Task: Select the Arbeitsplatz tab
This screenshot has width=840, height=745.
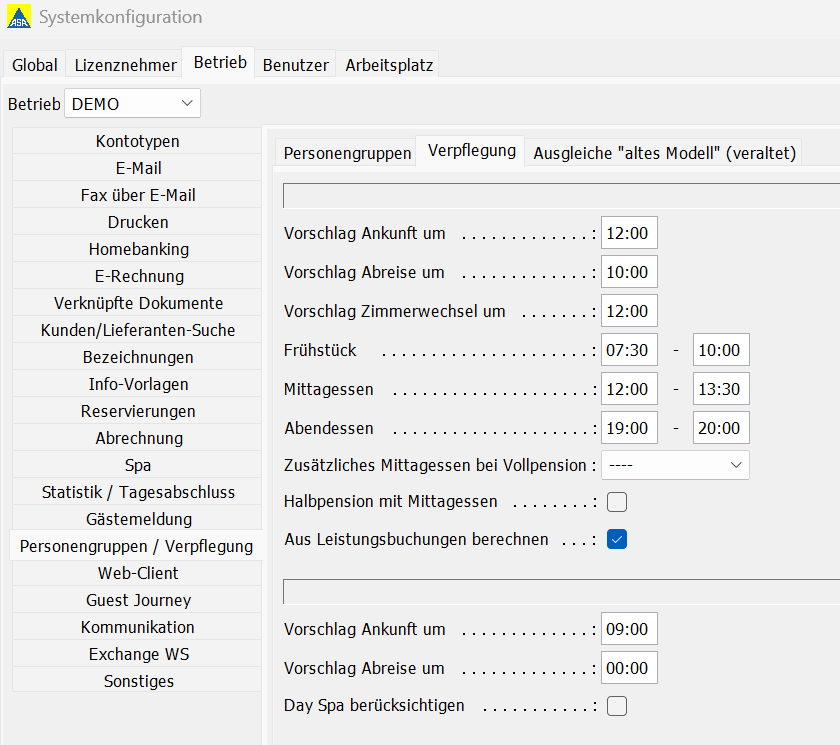Action: click(x=389, y=65)
